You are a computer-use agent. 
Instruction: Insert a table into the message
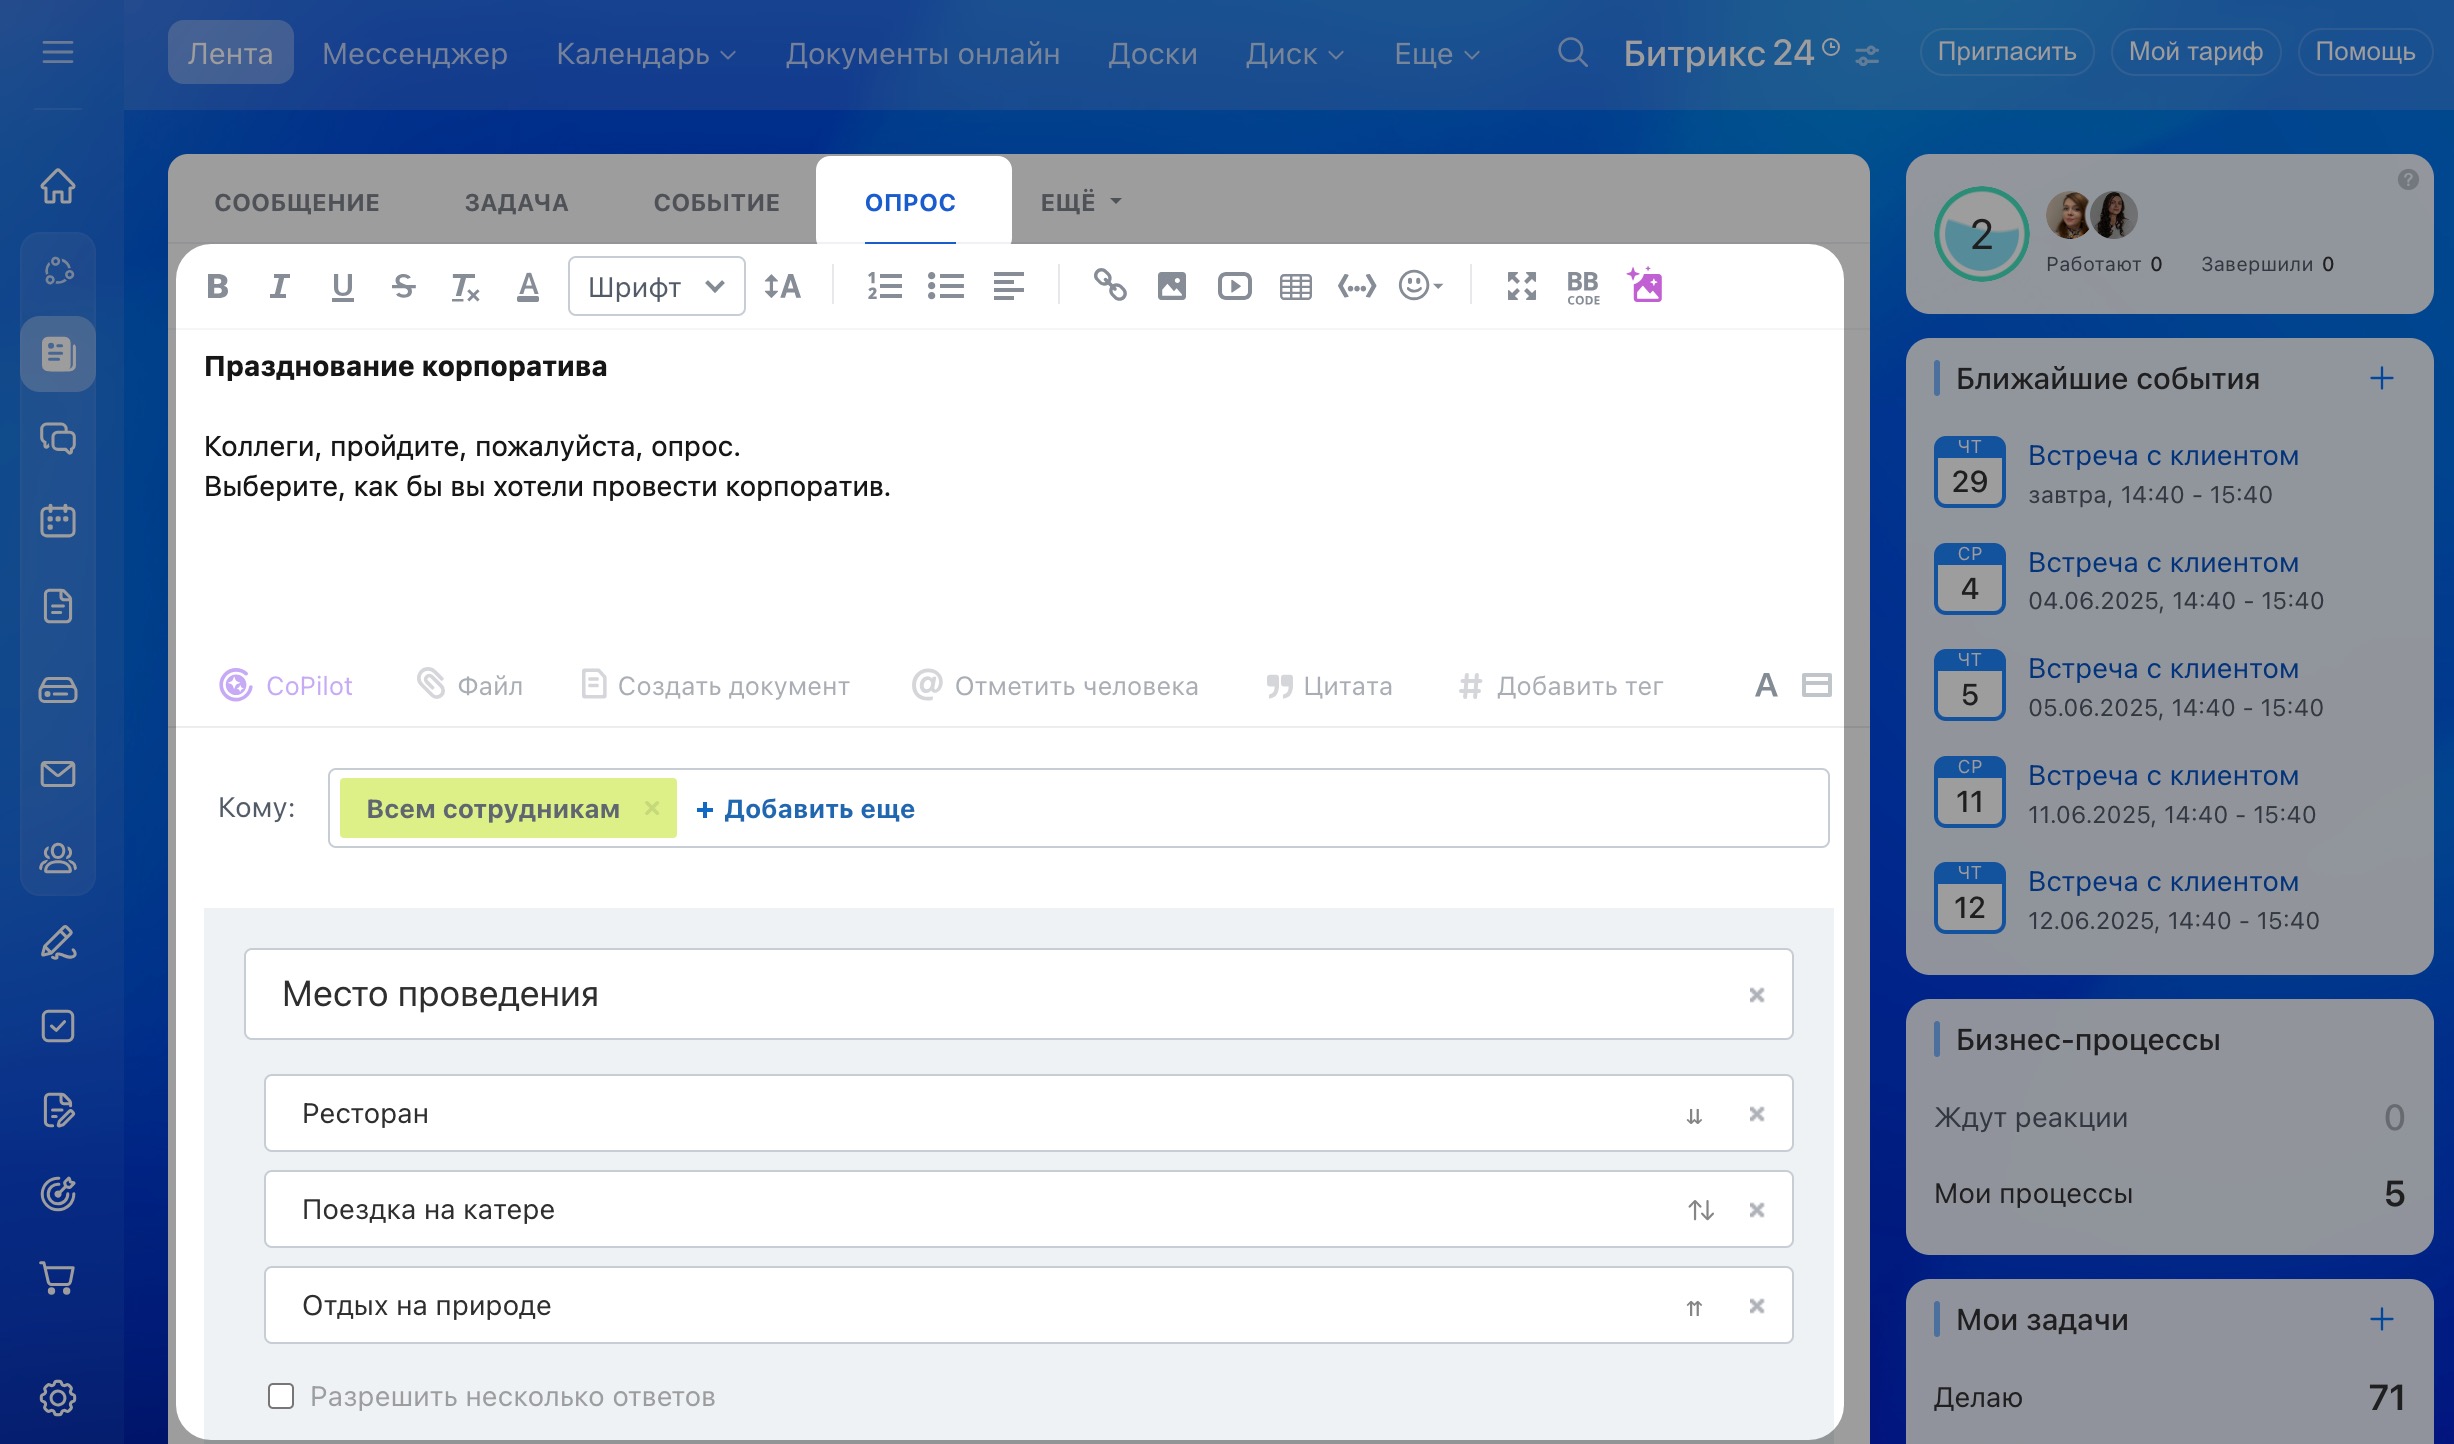pos(1295,287)
